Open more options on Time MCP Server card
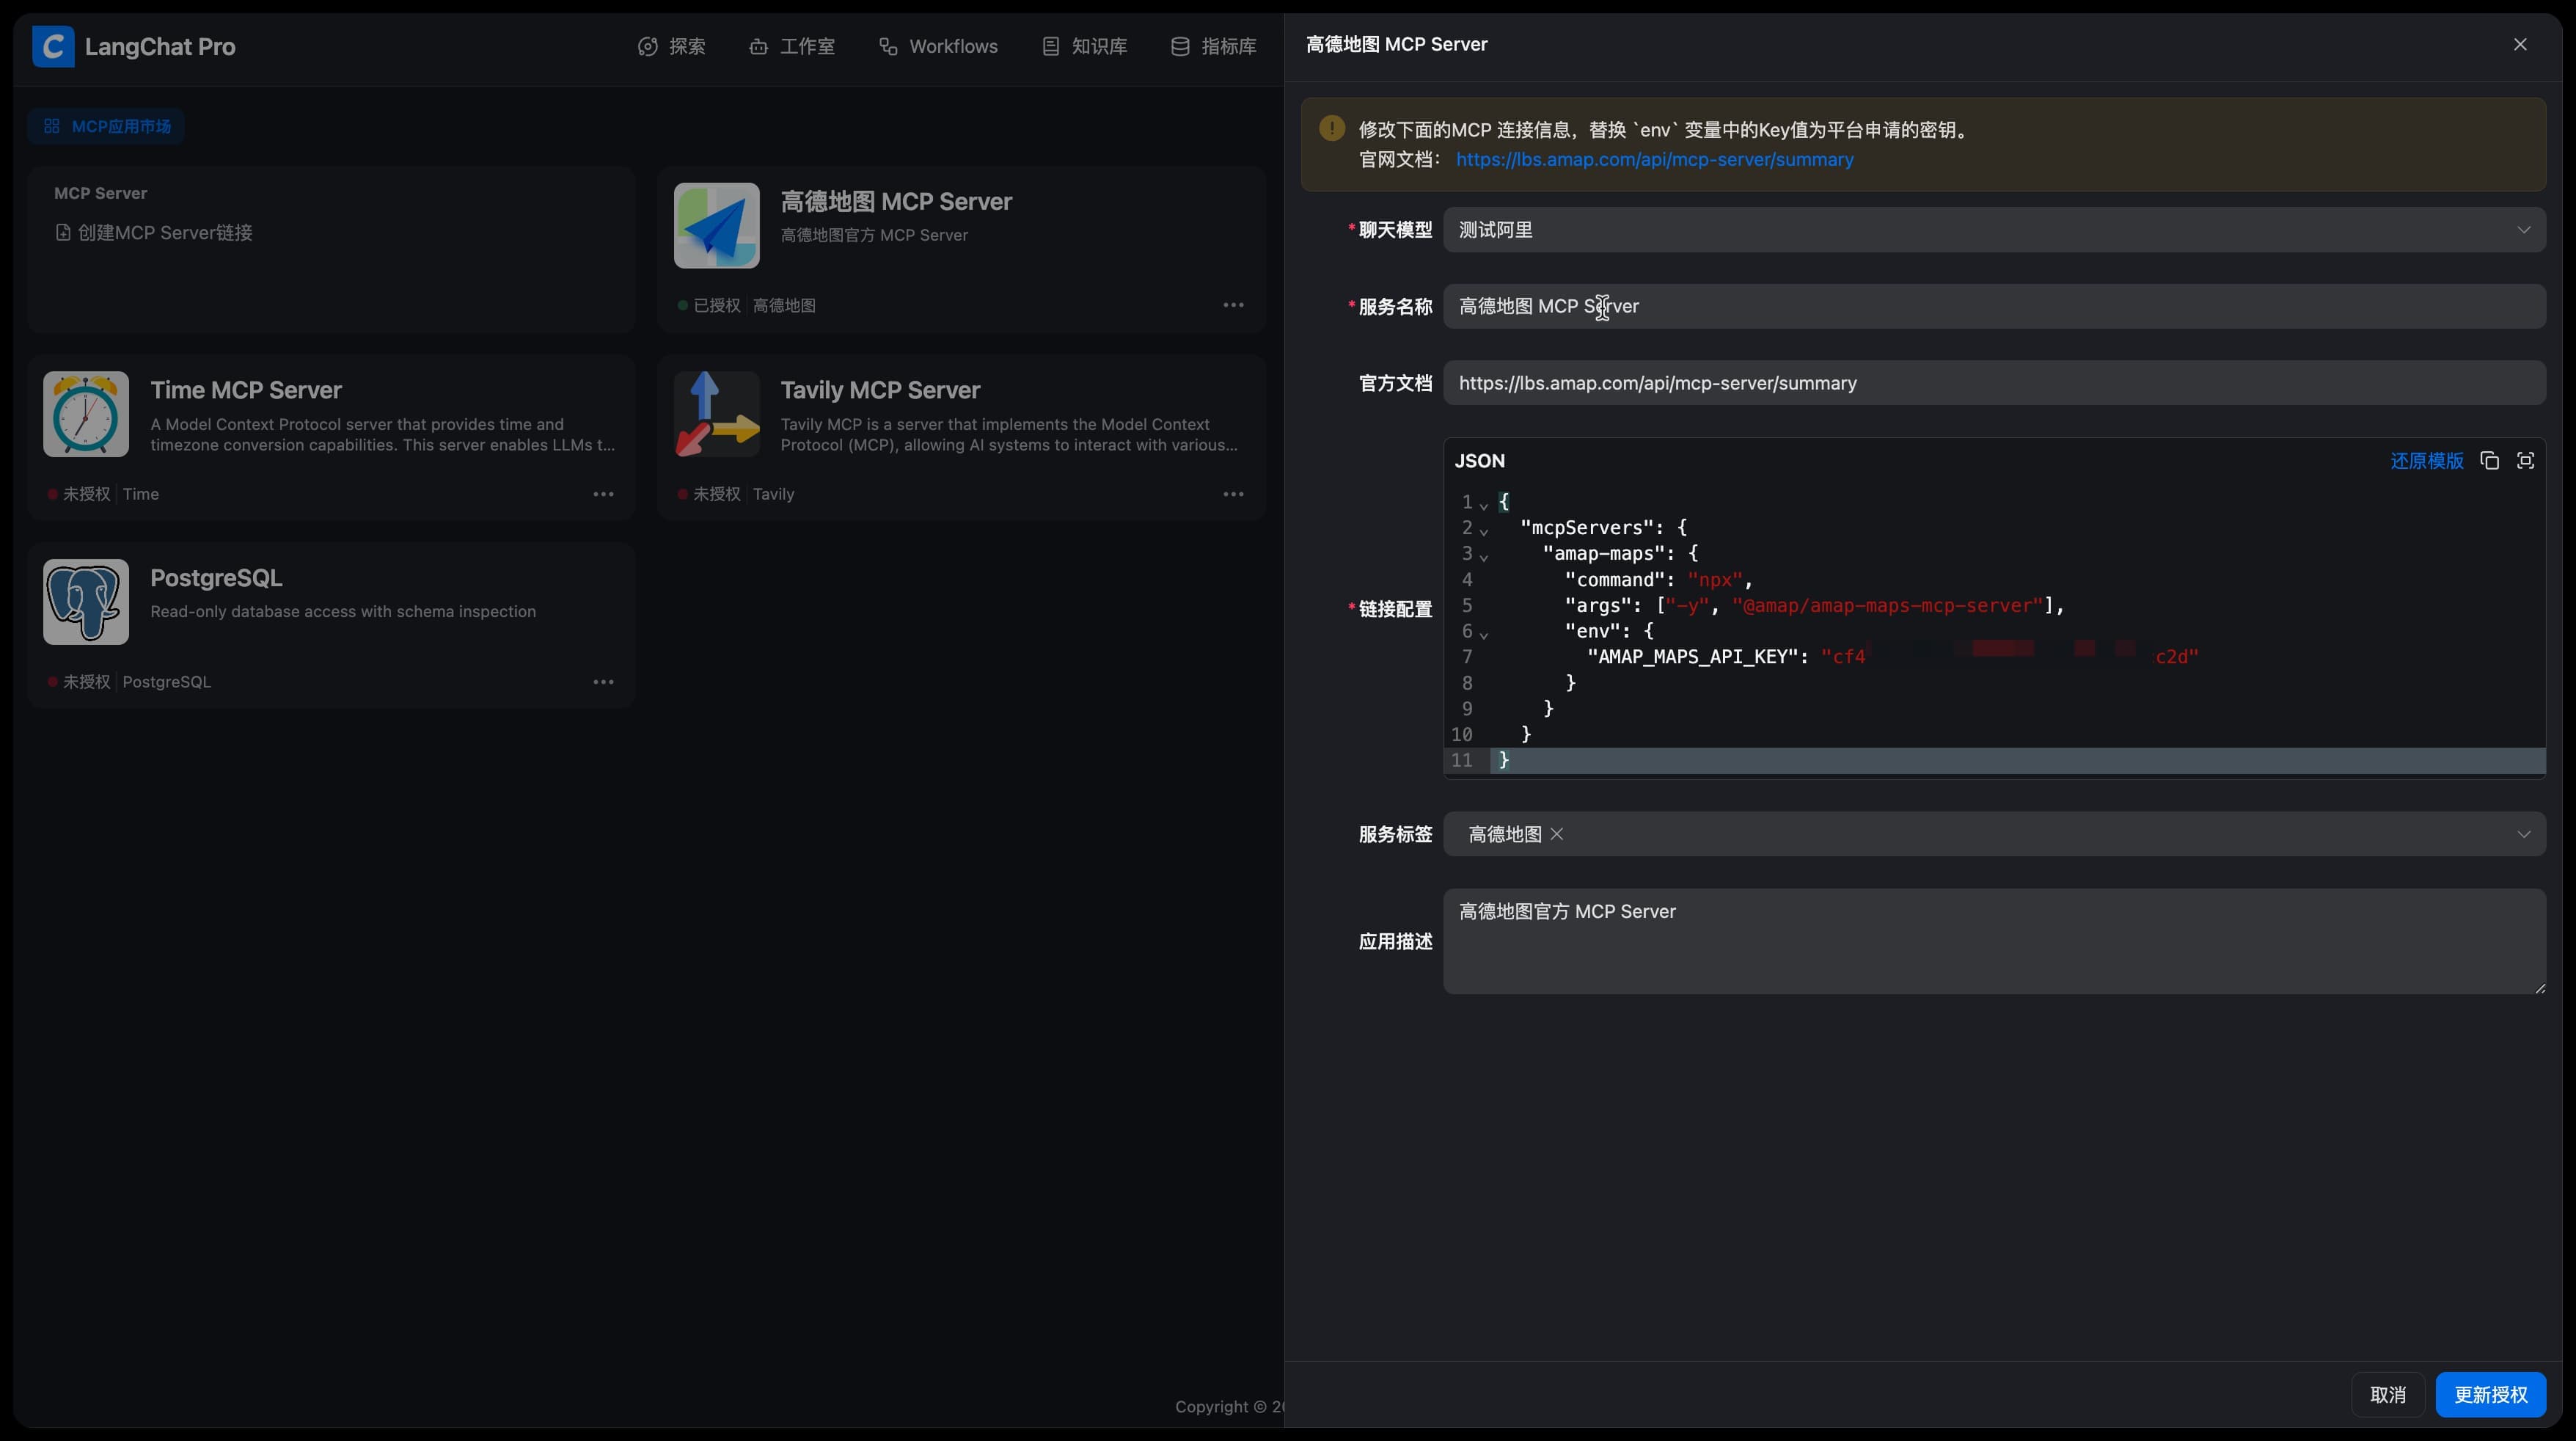 603,494
